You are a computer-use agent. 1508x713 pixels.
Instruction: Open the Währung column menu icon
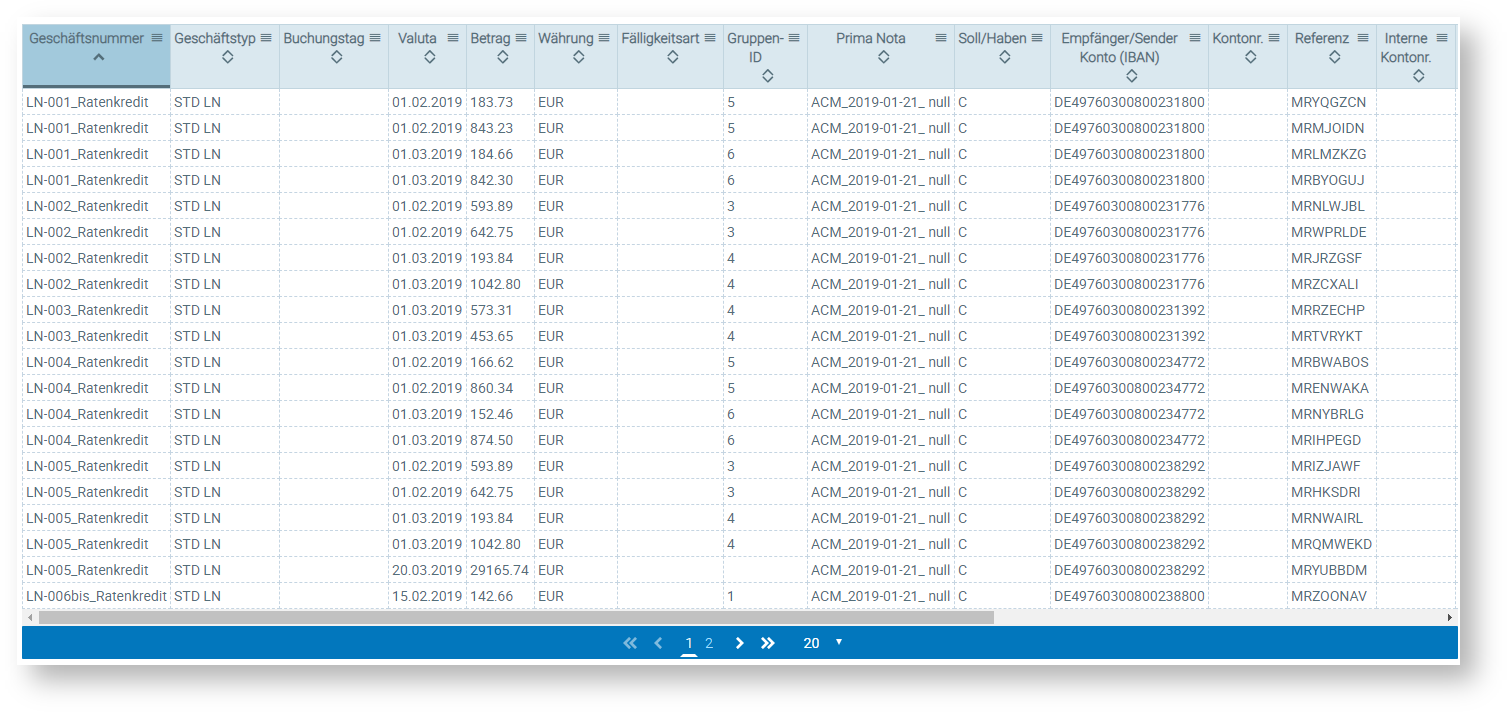[x=605, y=38]
